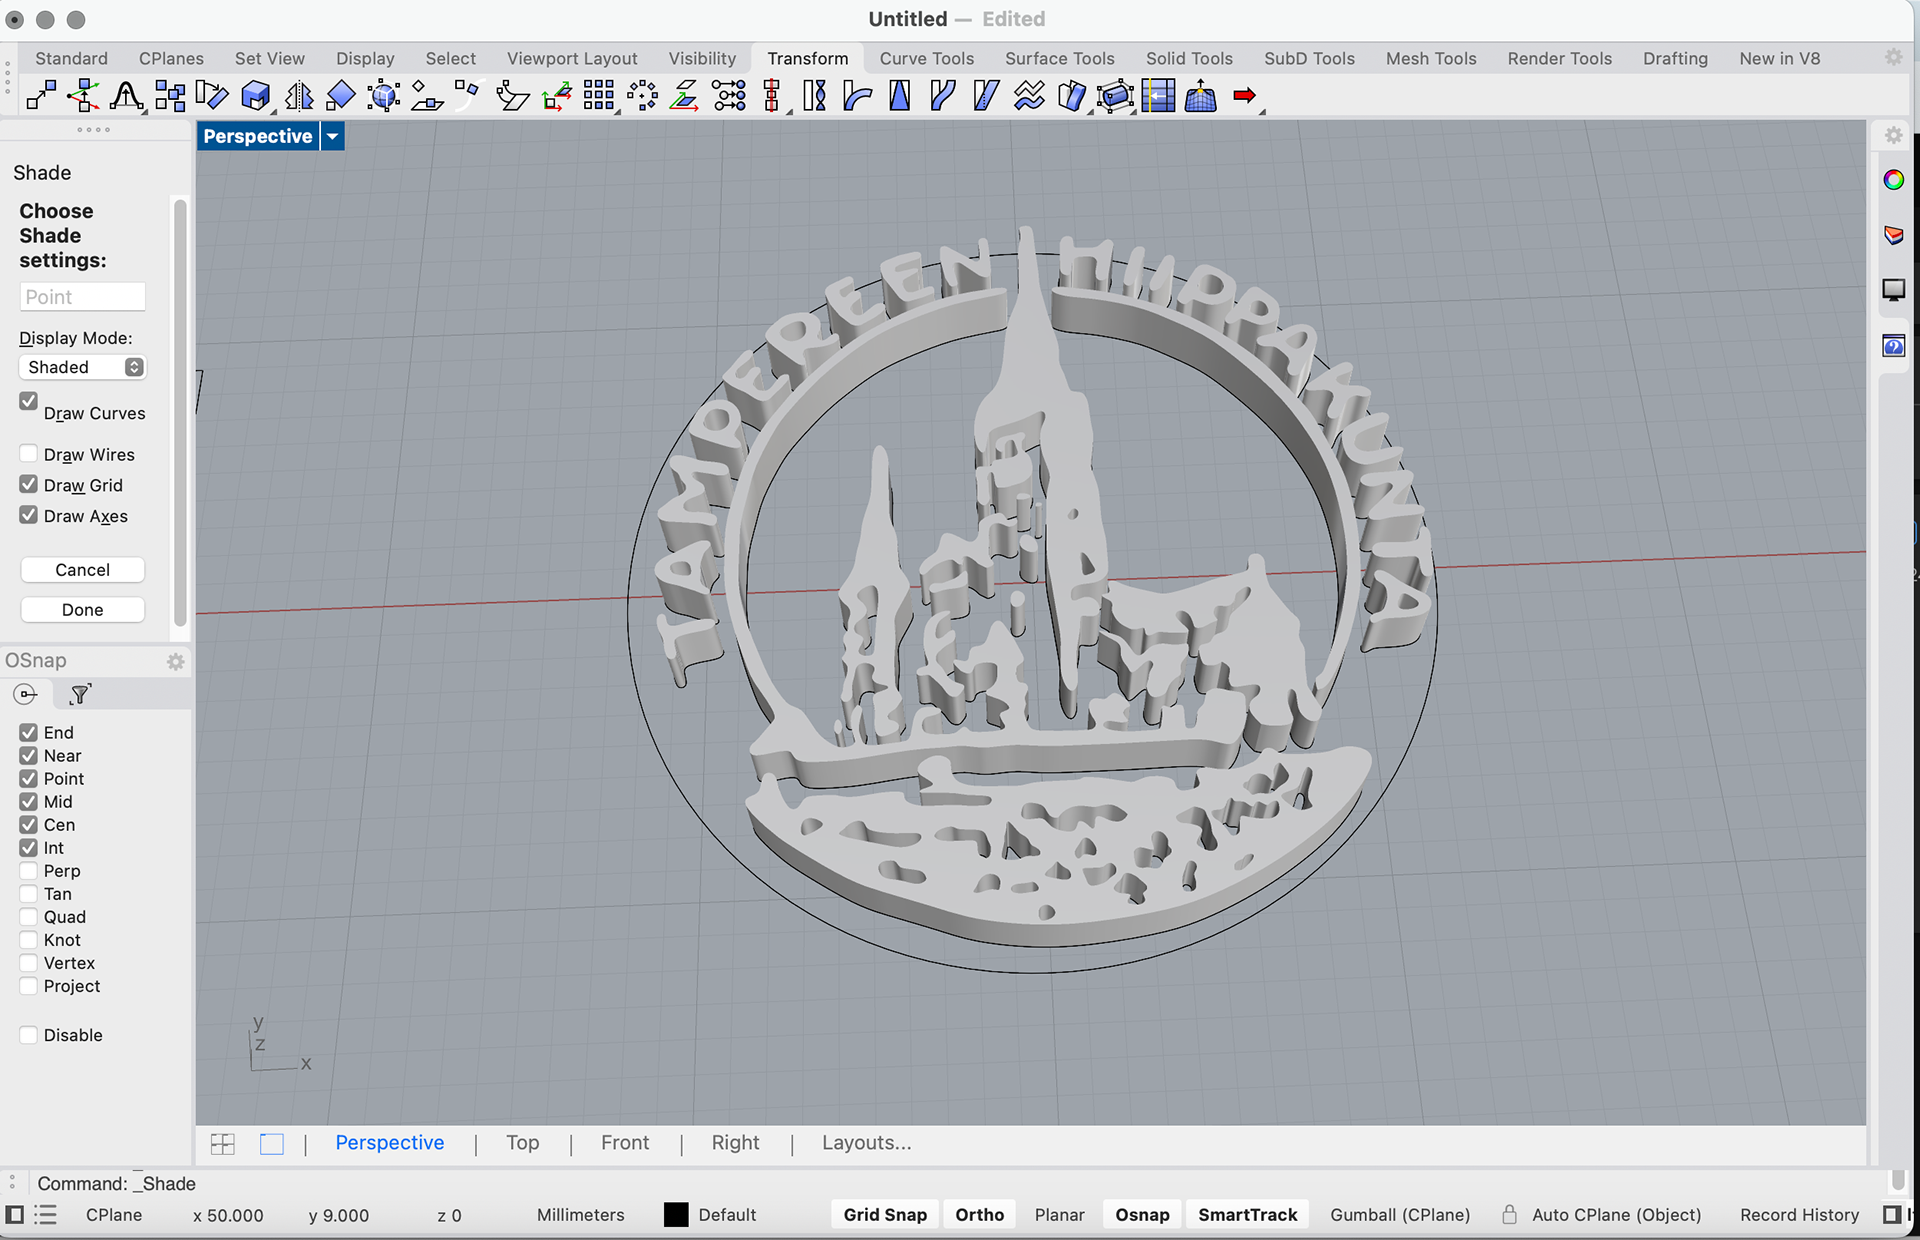Click the Shear diamond icon
The image size is (1920, 1240).
[x=341, y=96]
